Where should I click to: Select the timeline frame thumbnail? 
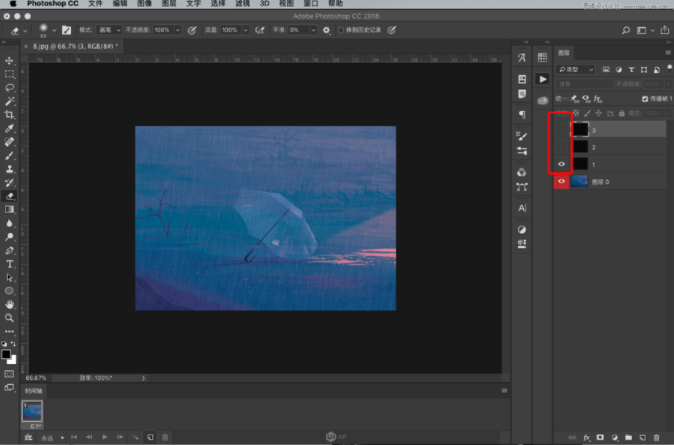(32, 410)
